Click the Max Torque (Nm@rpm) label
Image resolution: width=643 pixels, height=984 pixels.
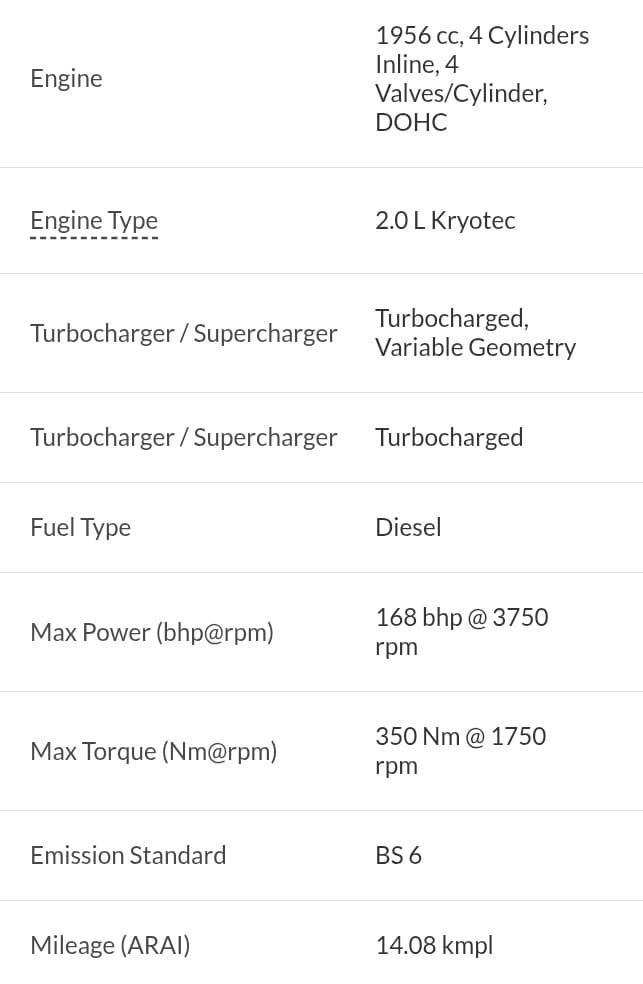click(x=154, y=751)
